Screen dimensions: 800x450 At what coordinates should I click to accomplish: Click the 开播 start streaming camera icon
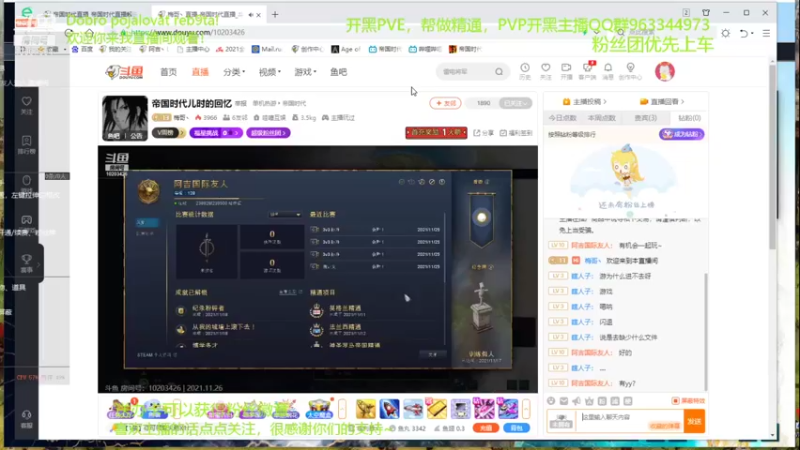(566, 71)
